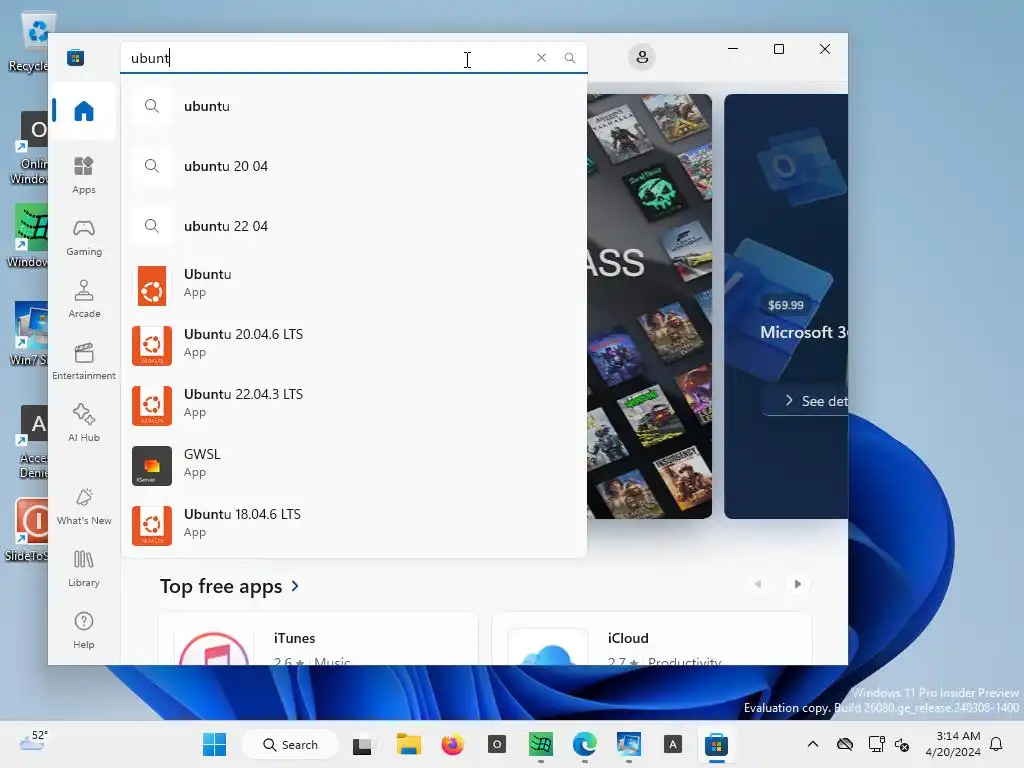Maximize the Microsoft Store window
The height and width of the screenshot is (768, 1024).
pyautogui.click(x=778, y=49)
